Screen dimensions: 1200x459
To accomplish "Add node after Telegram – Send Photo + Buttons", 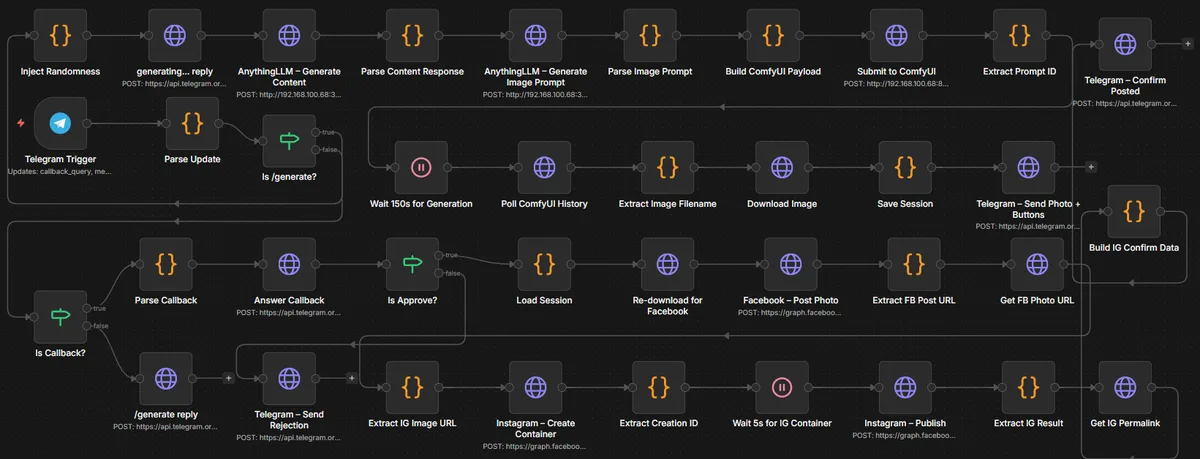I will click(1090, 167).
